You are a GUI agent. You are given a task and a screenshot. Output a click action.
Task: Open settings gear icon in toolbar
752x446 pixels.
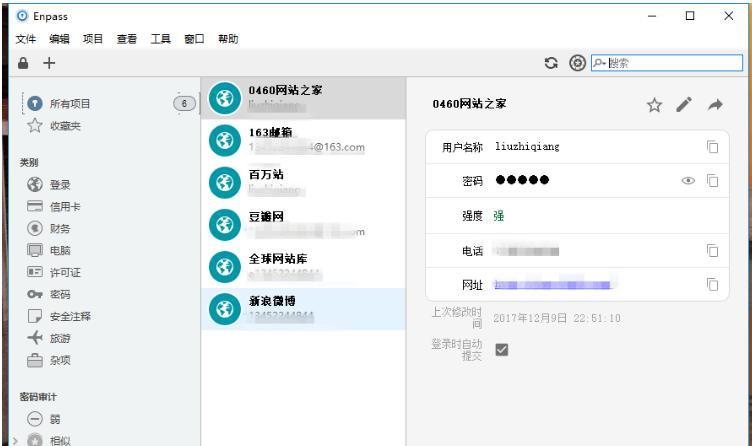(x=577, y=63)
